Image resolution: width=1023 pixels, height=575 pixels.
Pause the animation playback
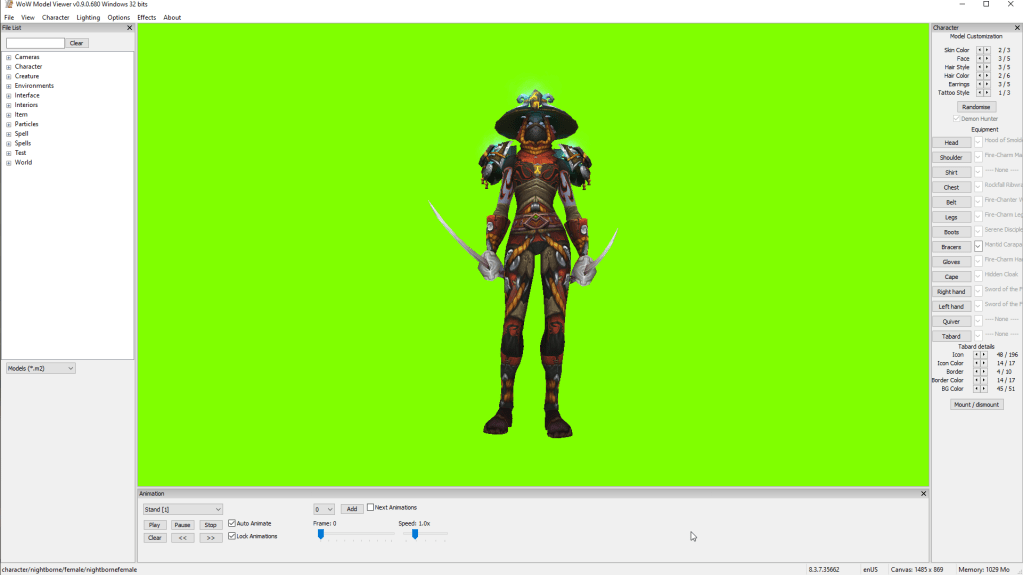tap(182, 525)
